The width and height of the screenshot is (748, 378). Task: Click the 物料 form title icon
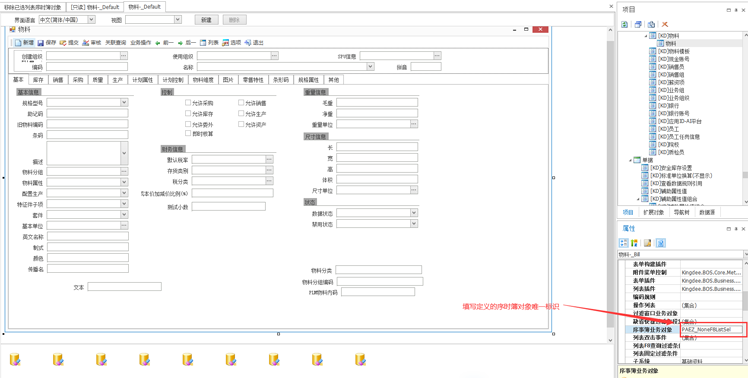(12, 30)
